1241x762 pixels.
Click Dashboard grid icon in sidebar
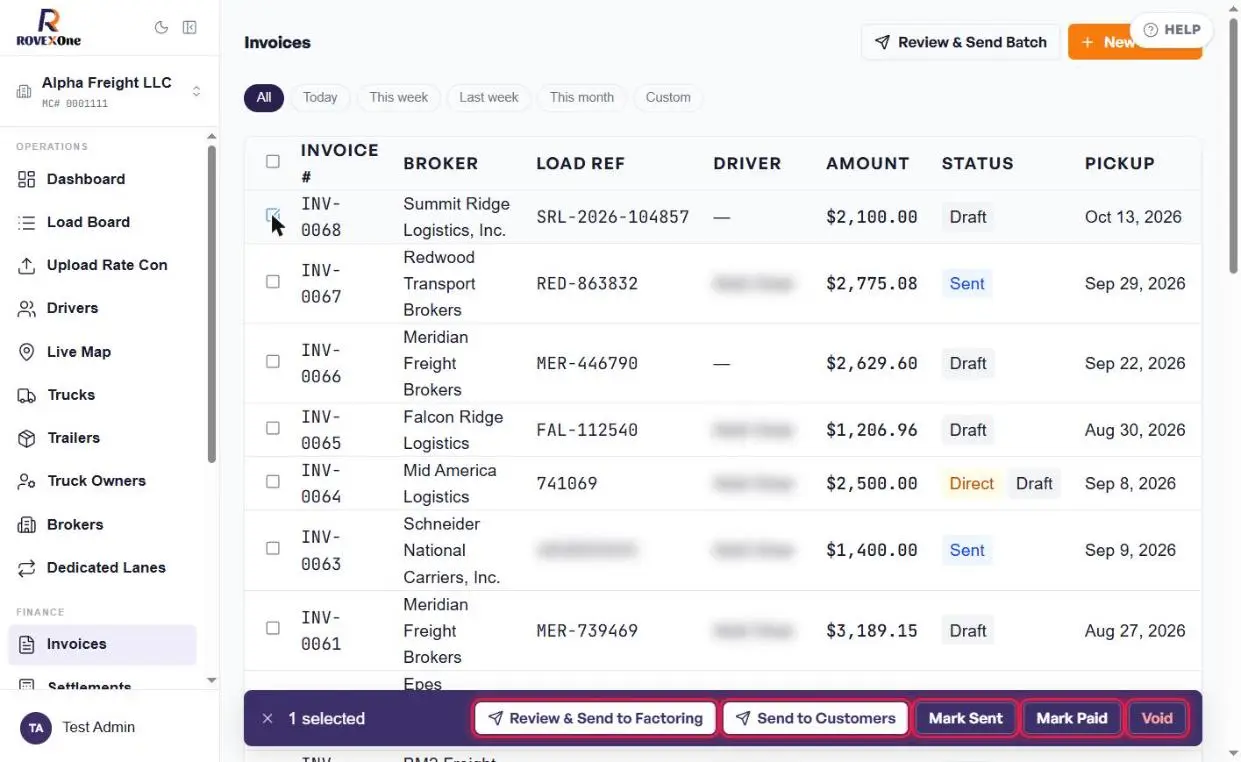27,179
